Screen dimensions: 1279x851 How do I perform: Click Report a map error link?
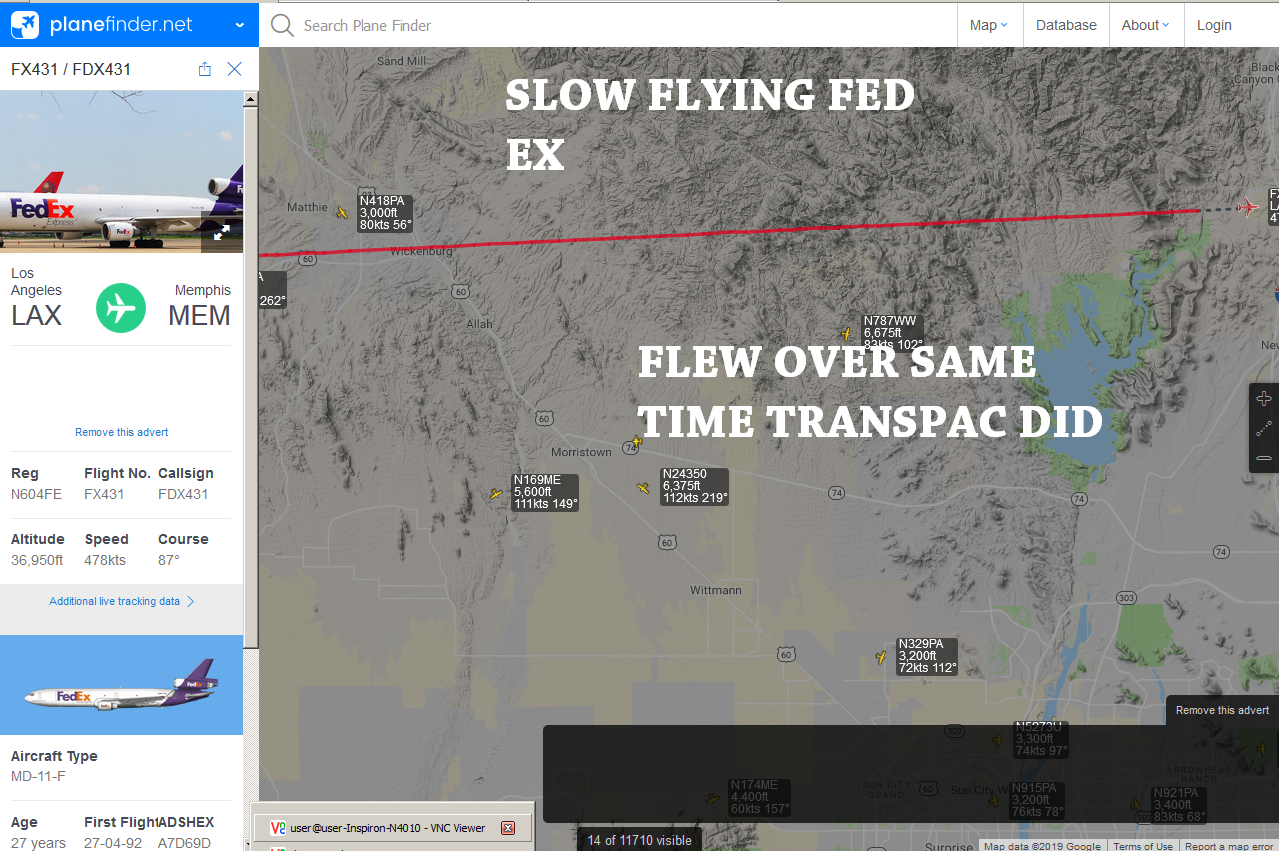click(x=1230, y=847)
